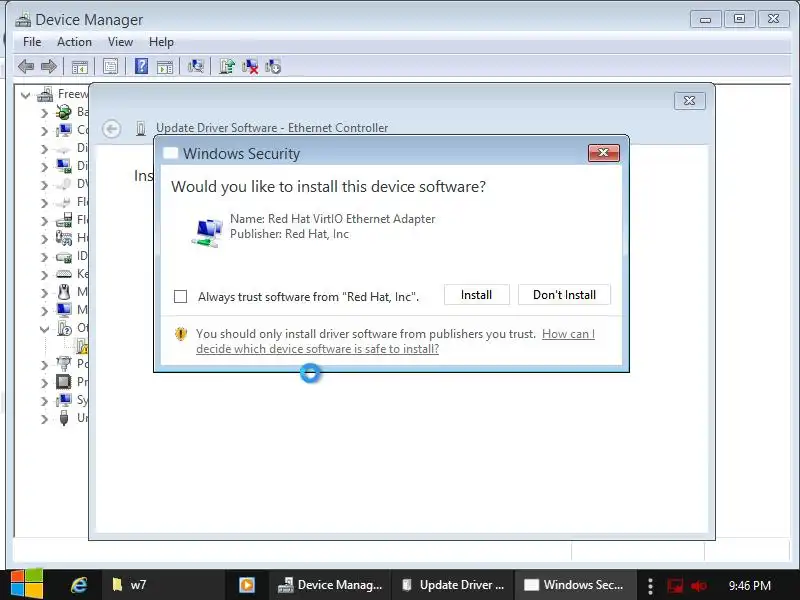Click the Install button
The height and width of the screenshot is (600, 800).
(477, 295)
